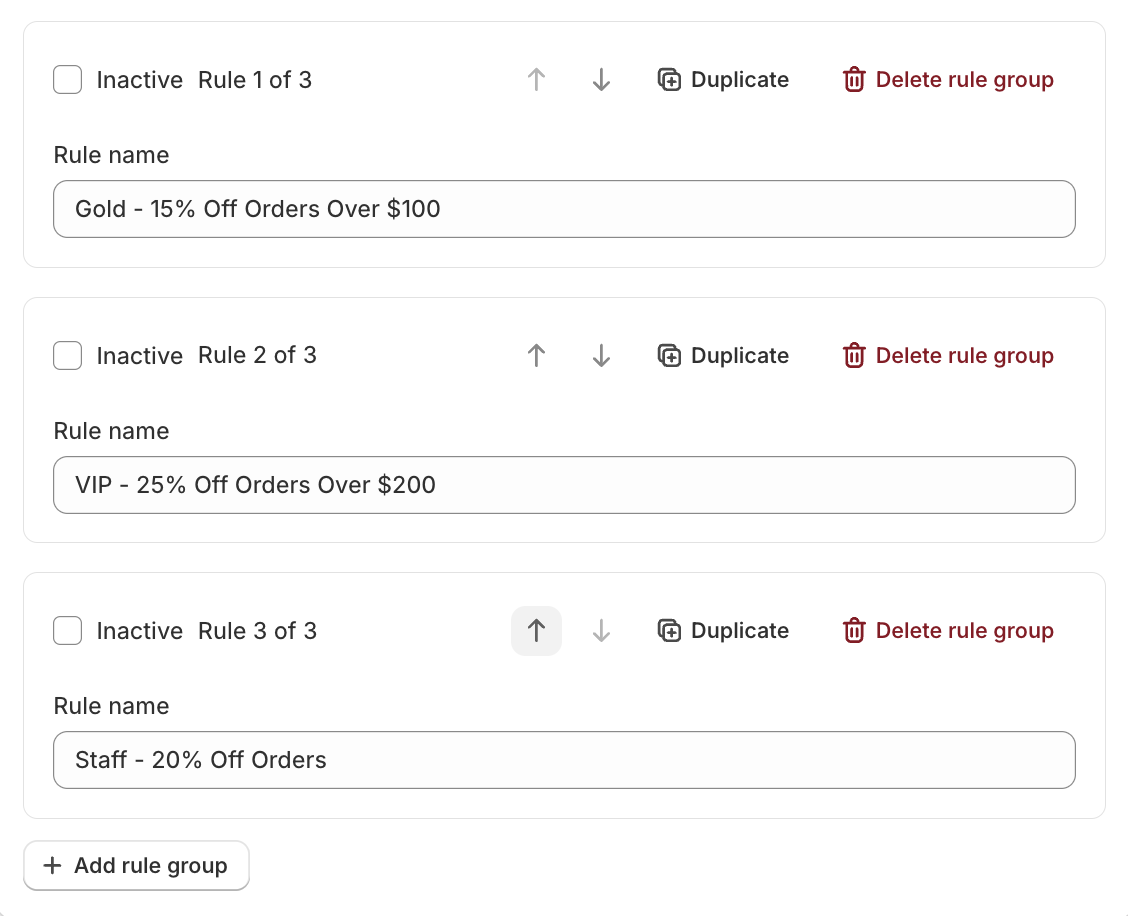
Task: Click the duplicate icon on Rule 1
Action: (x=670, y=79)
